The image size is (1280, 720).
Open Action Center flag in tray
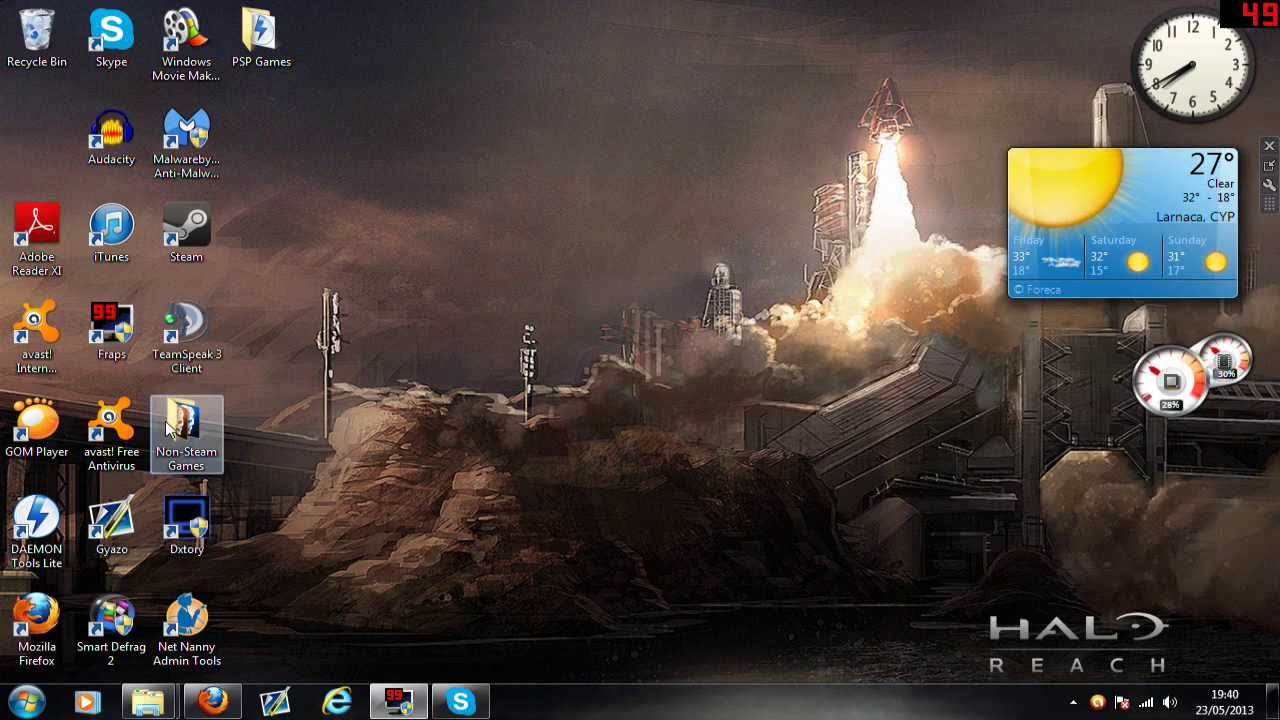tap(1122, 702)
